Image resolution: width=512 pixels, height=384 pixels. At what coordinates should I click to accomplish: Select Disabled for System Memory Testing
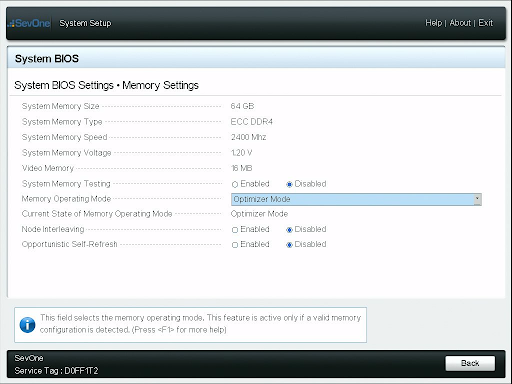[289, 184]
